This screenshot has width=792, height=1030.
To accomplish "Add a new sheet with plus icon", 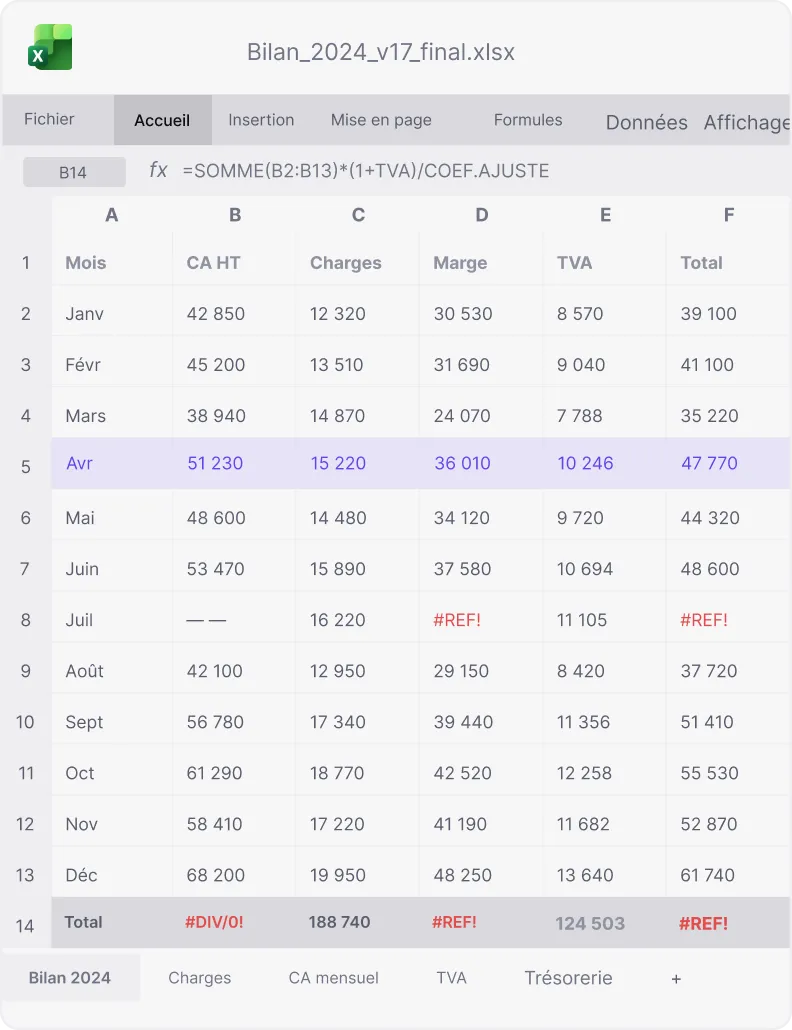I will 676,979.
